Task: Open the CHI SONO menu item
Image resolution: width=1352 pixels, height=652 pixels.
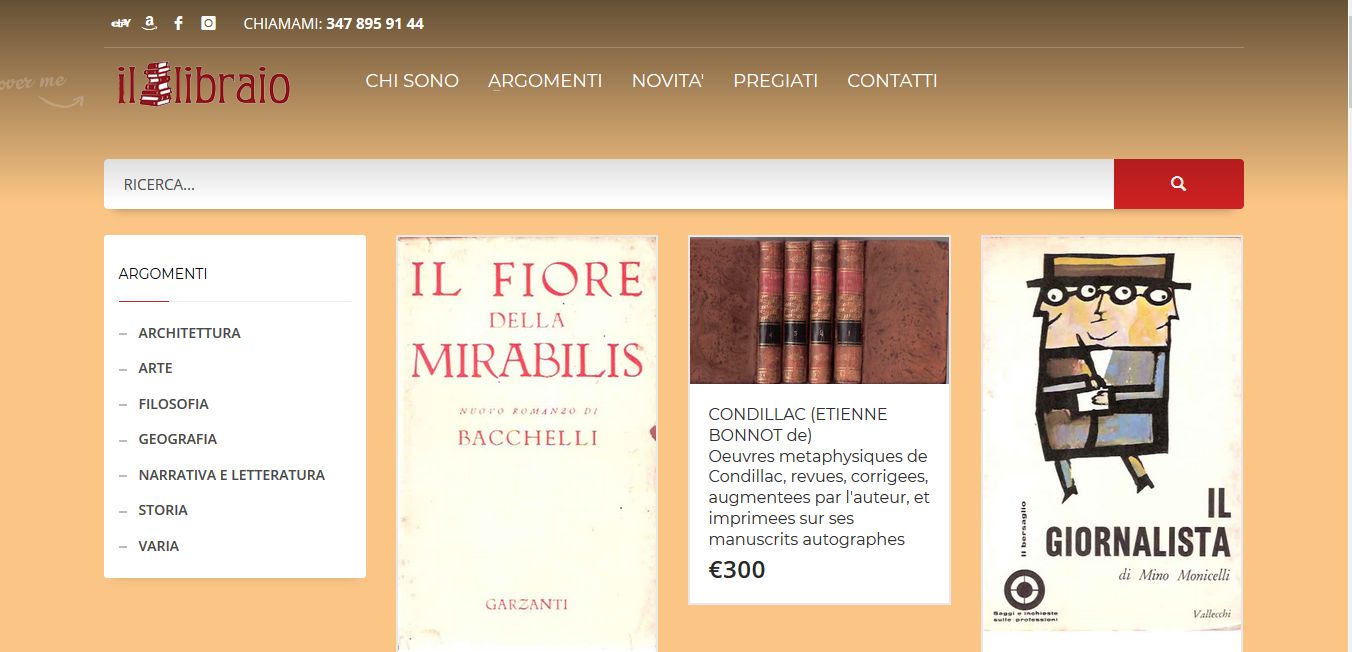Action: point(412,81)
